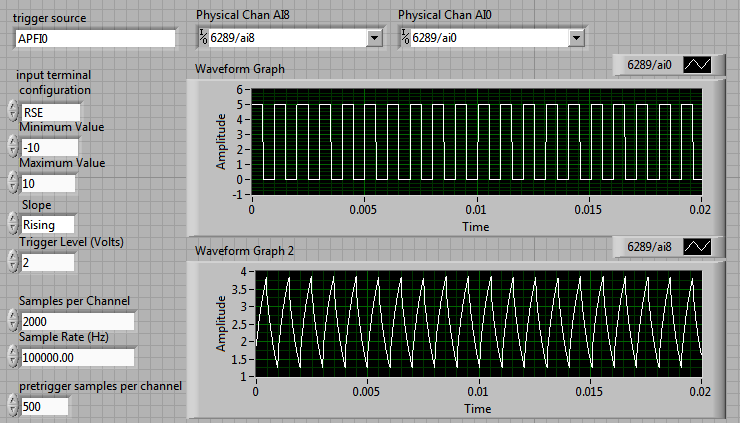Click the pretrigger samples stepper arrows

point(13,405)
